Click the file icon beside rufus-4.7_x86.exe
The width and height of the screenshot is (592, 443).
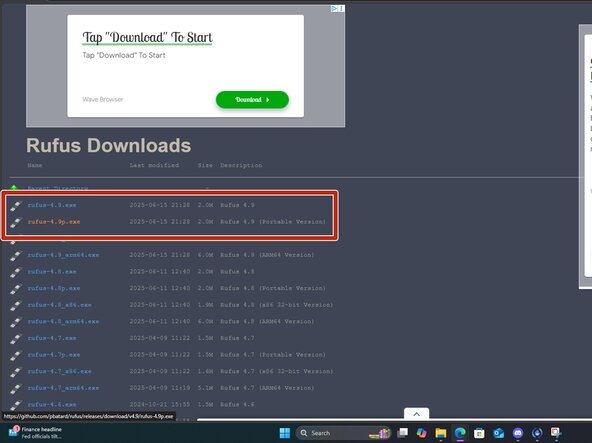click(15, 372)
